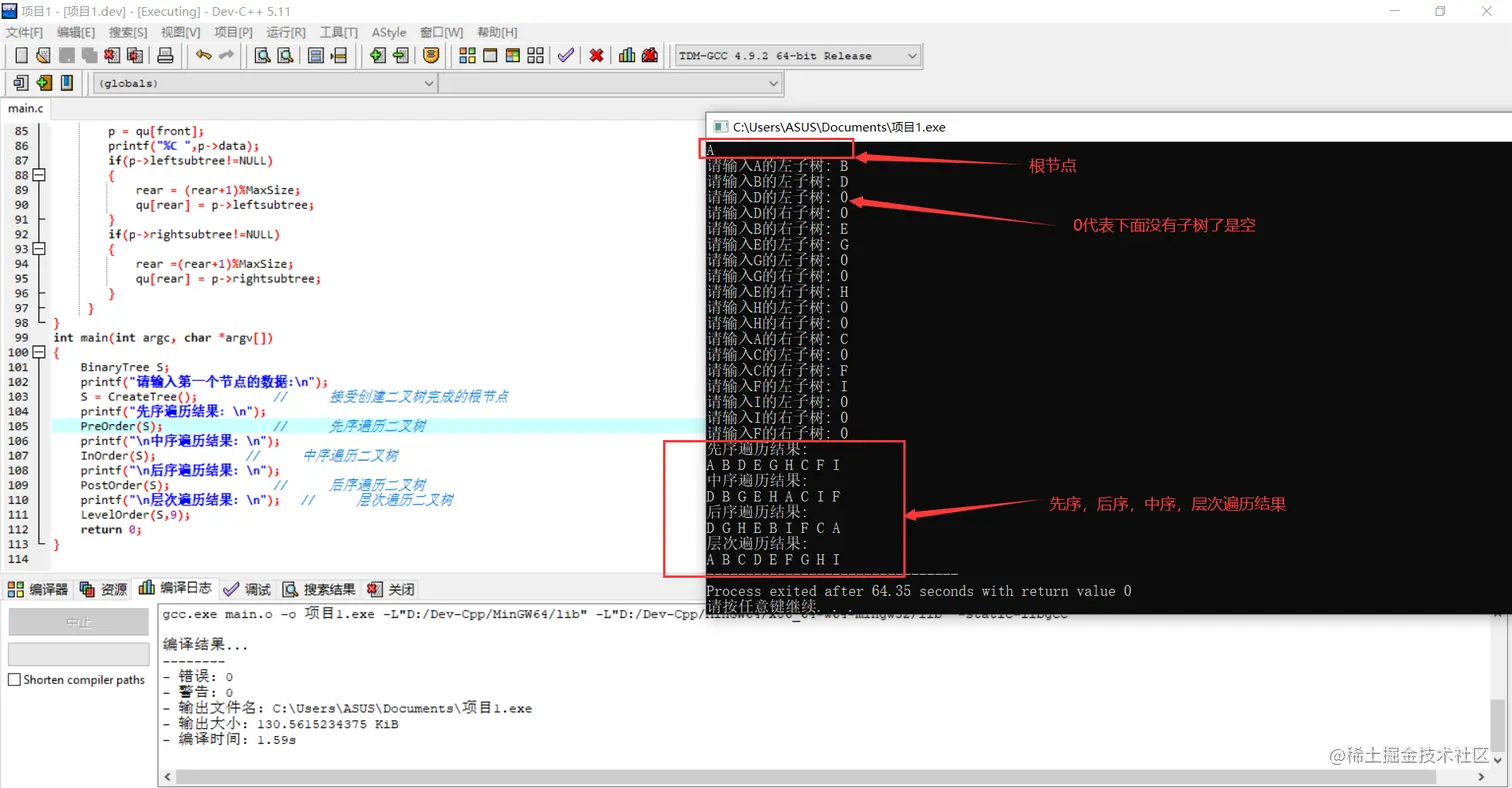Click the green left-arrow unindent icon
This screenshot has width=1512, height=788.
(x=400, y=56)
